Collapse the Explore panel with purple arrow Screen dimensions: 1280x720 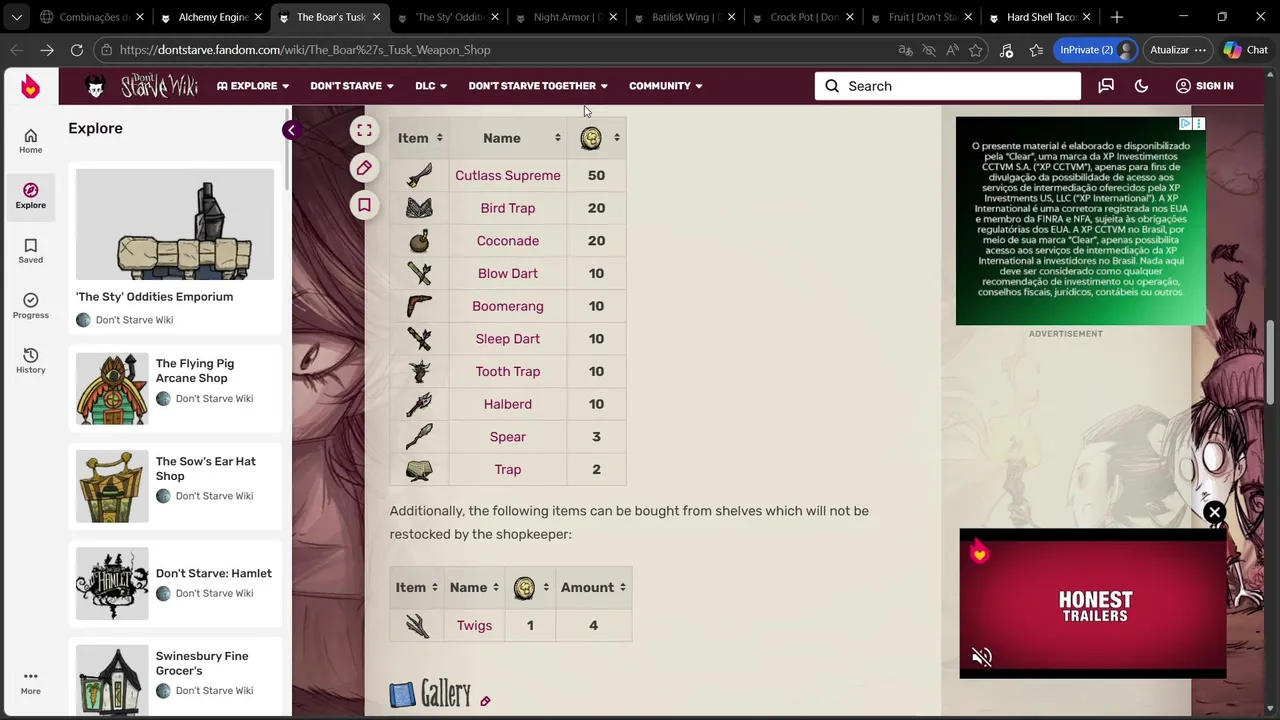click(290, 130)
